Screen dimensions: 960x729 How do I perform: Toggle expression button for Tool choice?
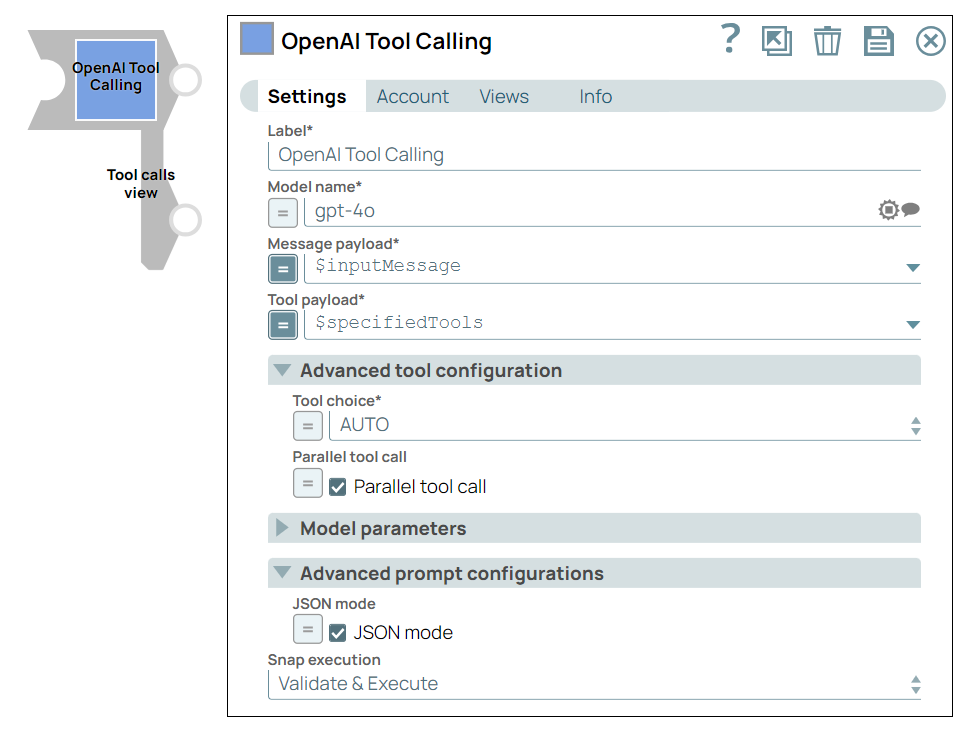pos(308,425)
